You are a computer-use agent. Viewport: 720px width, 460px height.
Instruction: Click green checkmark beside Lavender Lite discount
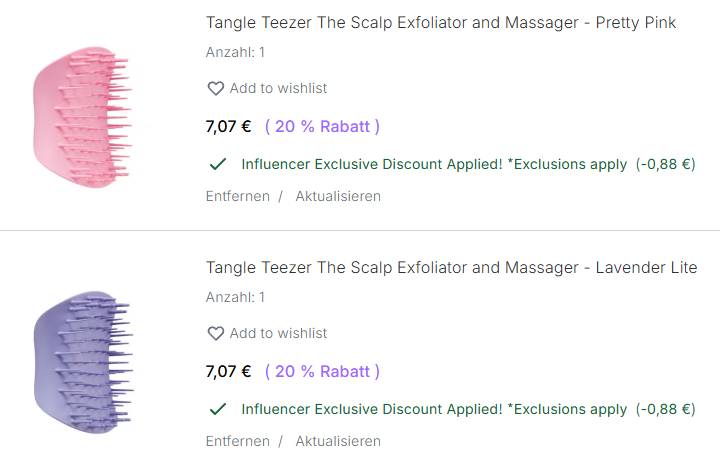pyautogui.click(x=217, y=409)
